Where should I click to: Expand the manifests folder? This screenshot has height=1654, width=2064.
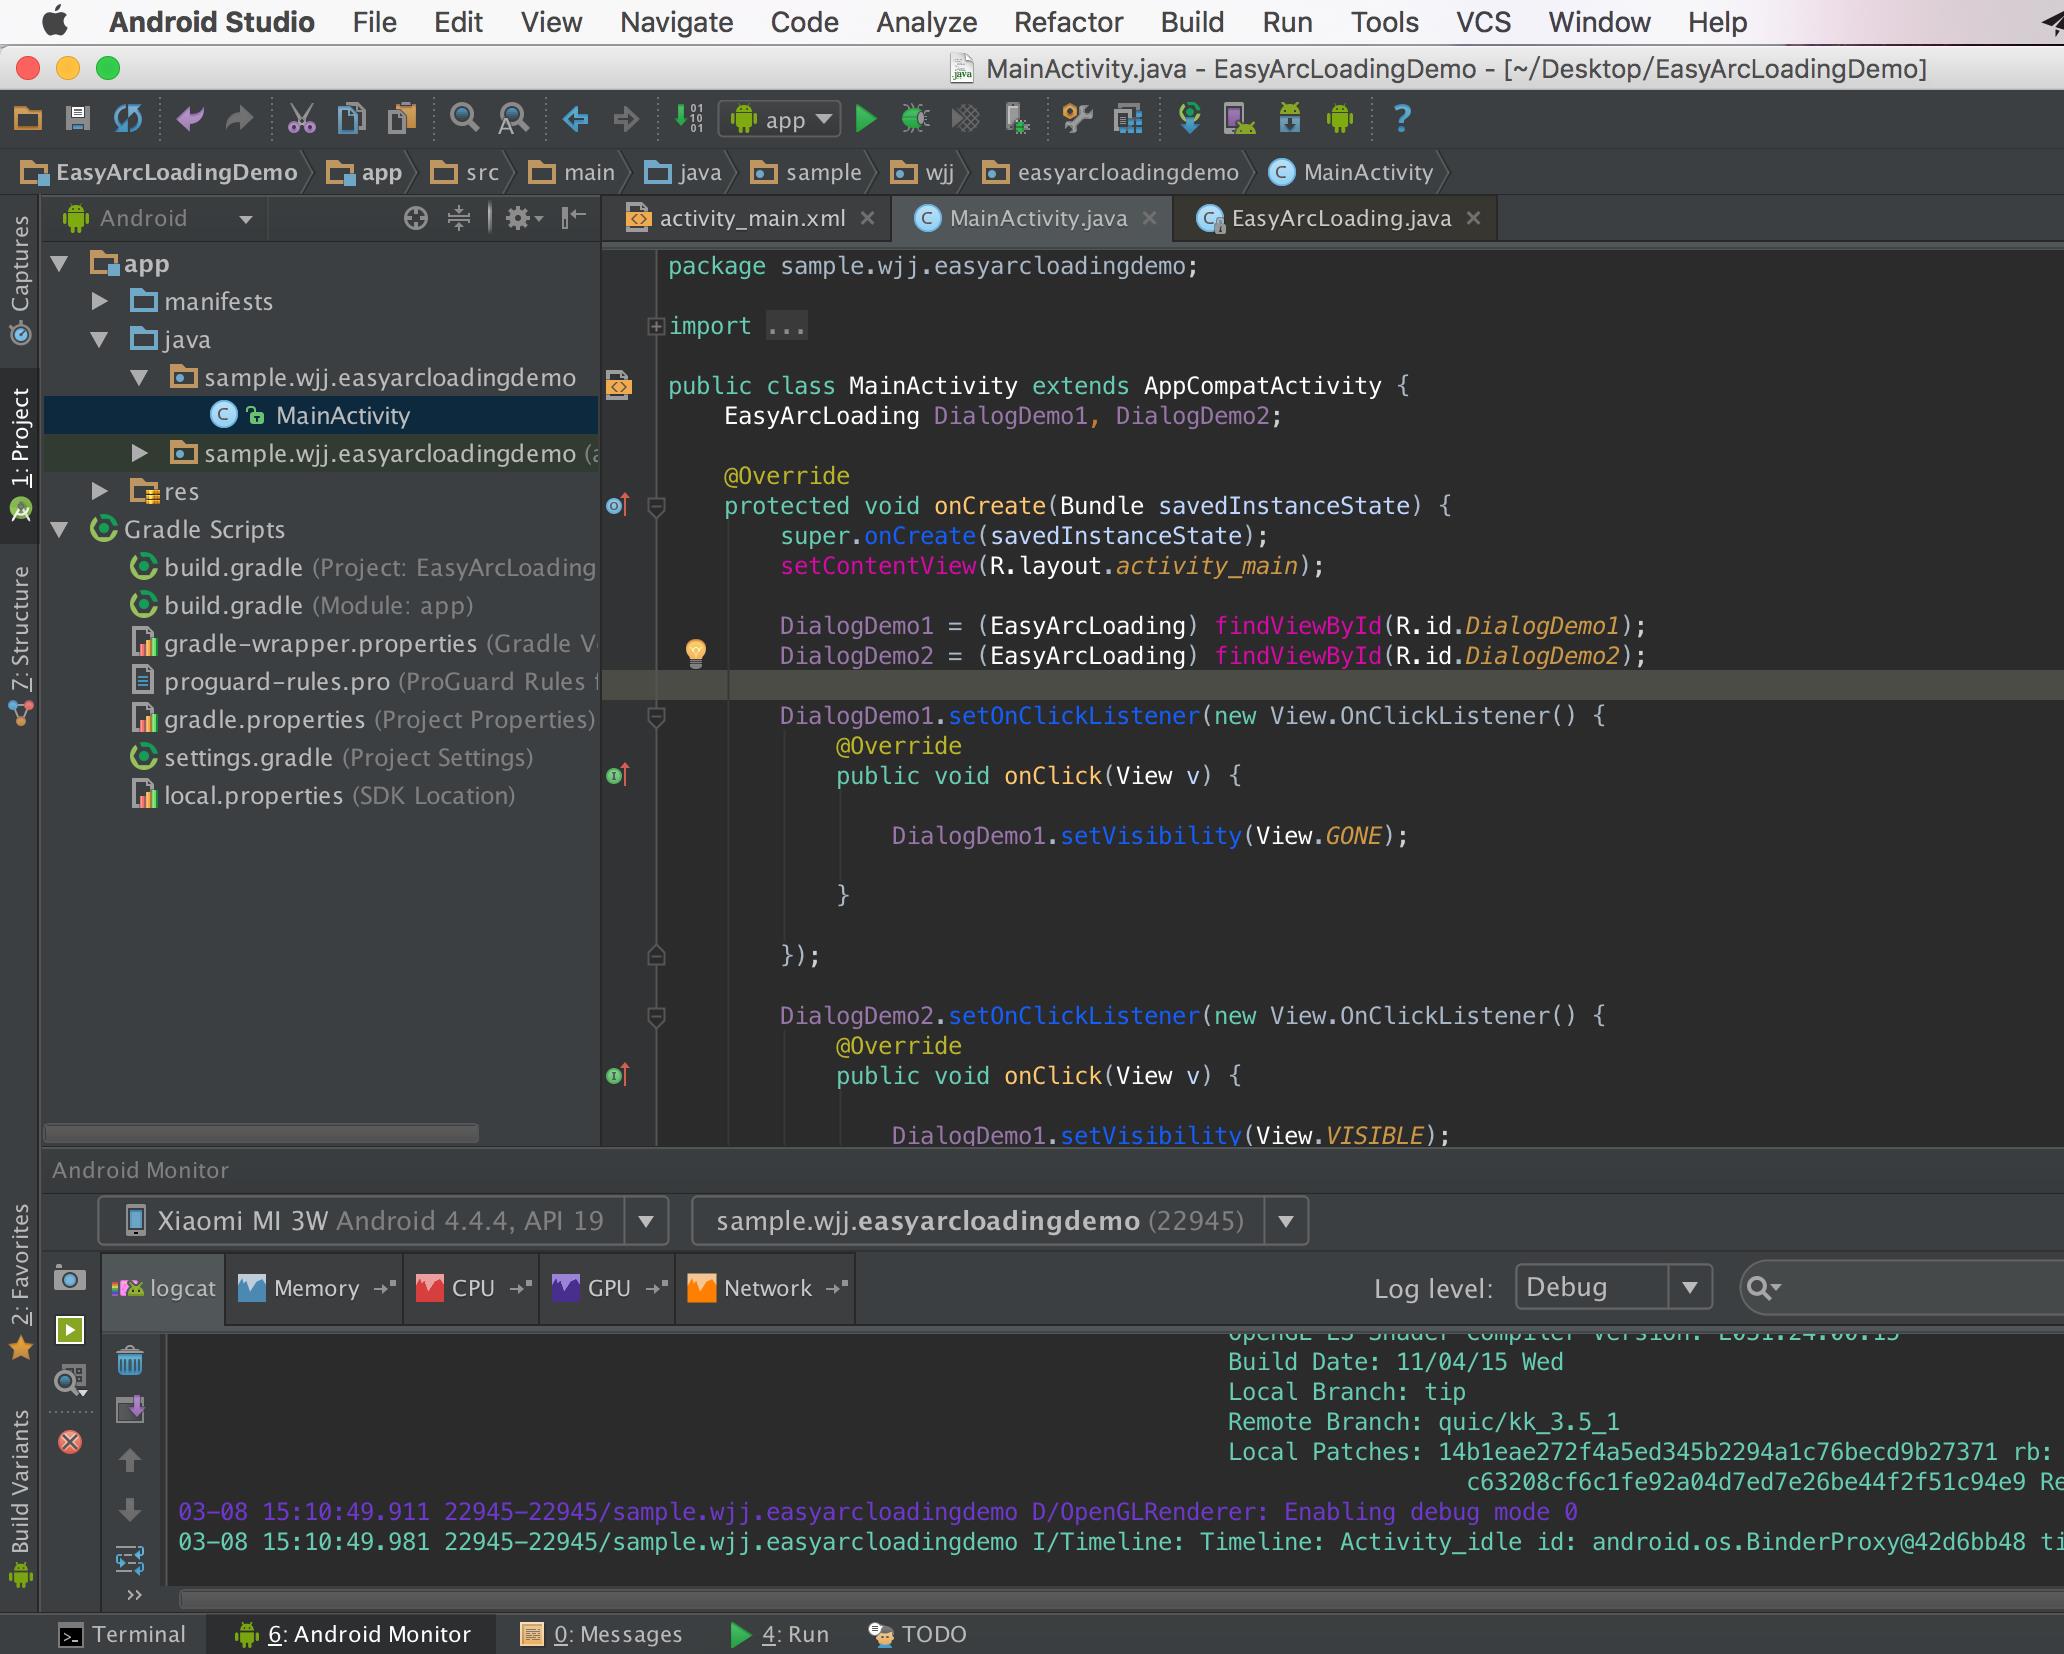click(x=99, y=301)
